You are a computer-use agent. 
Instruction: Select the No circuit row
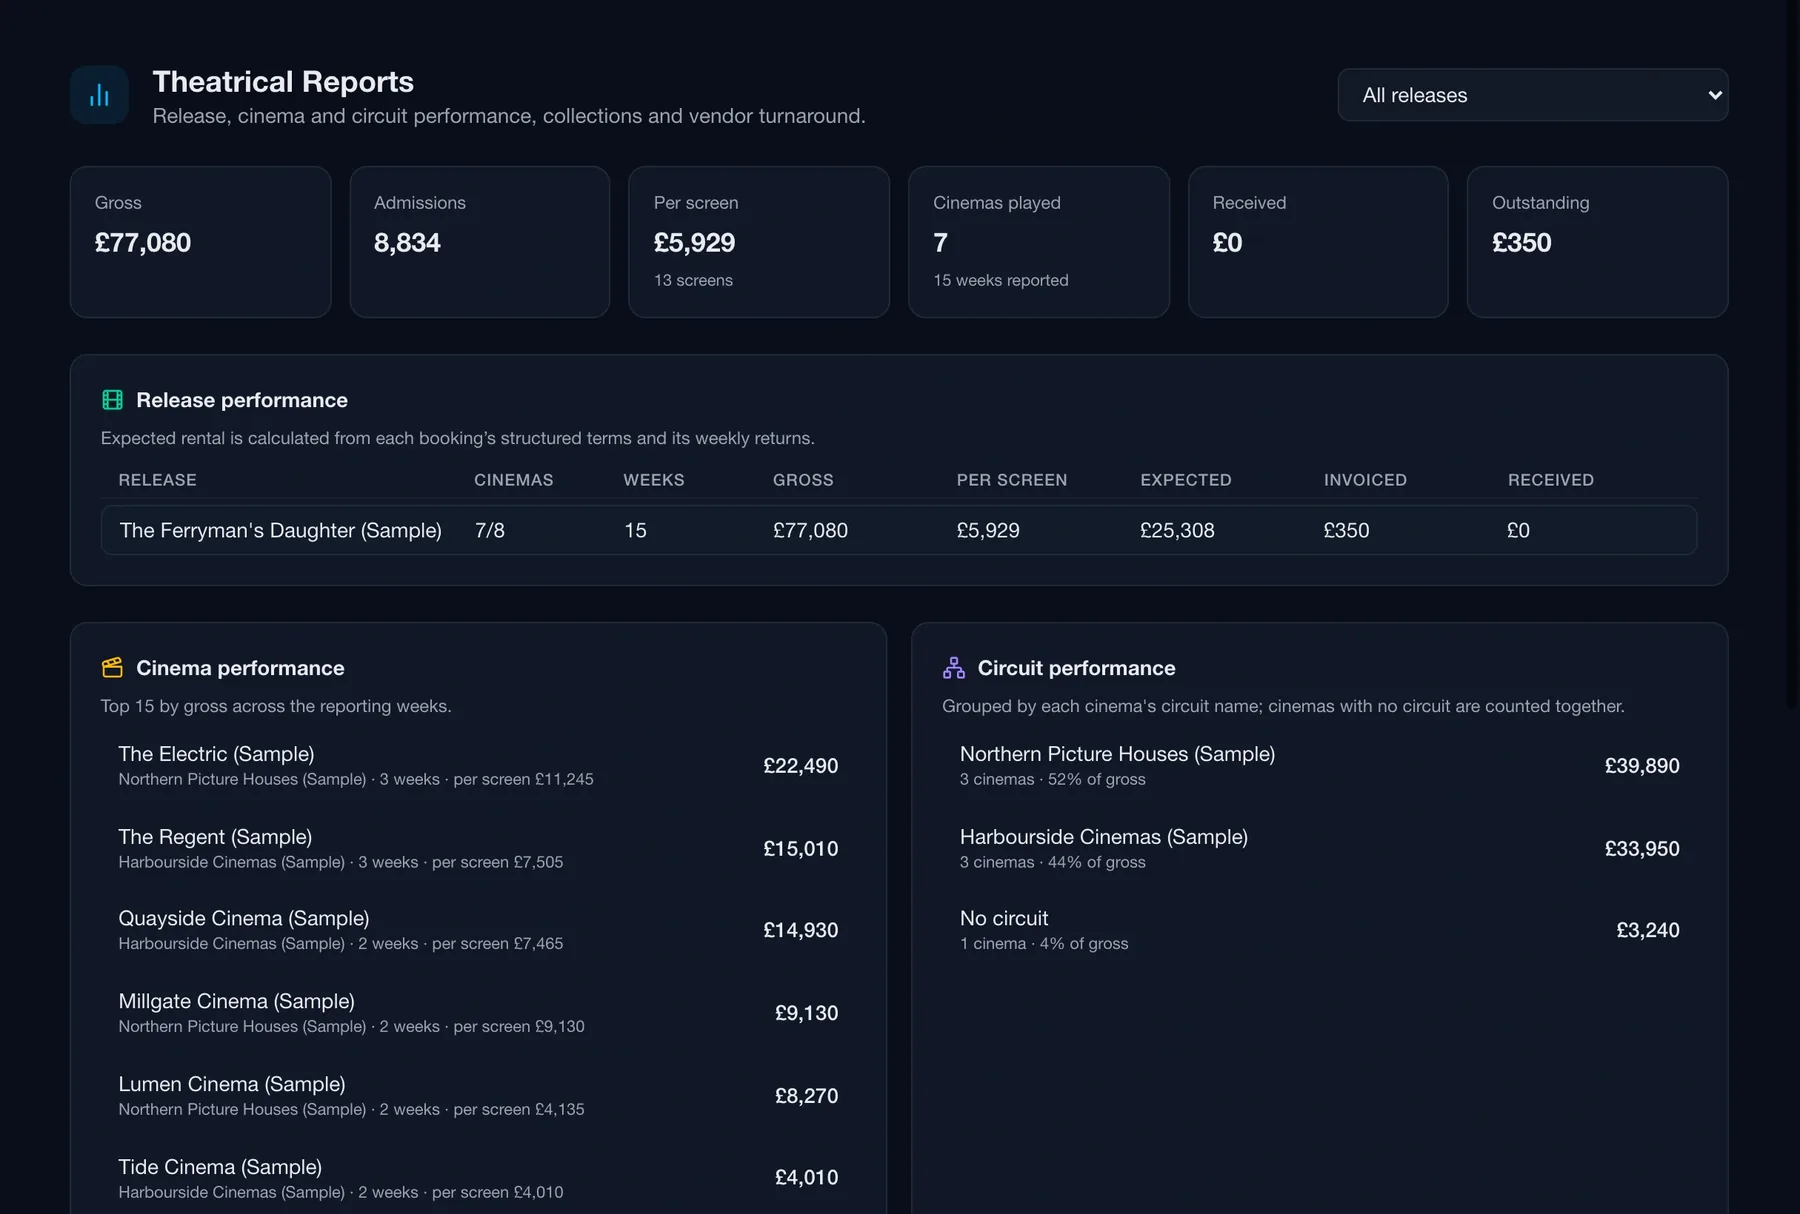[1320, 930]
